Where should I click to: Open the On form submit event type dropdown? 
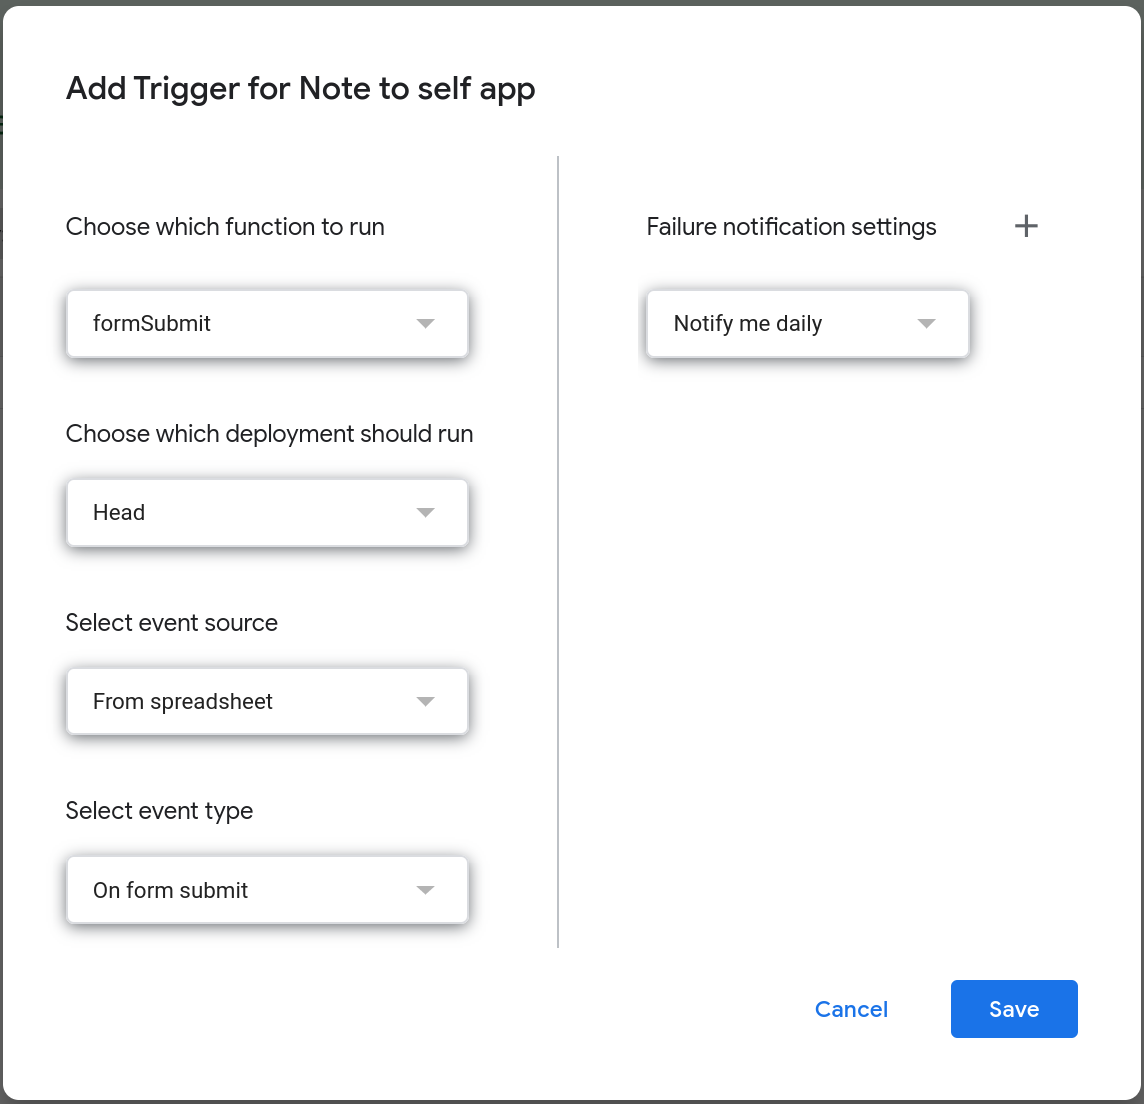pos(267,890)
